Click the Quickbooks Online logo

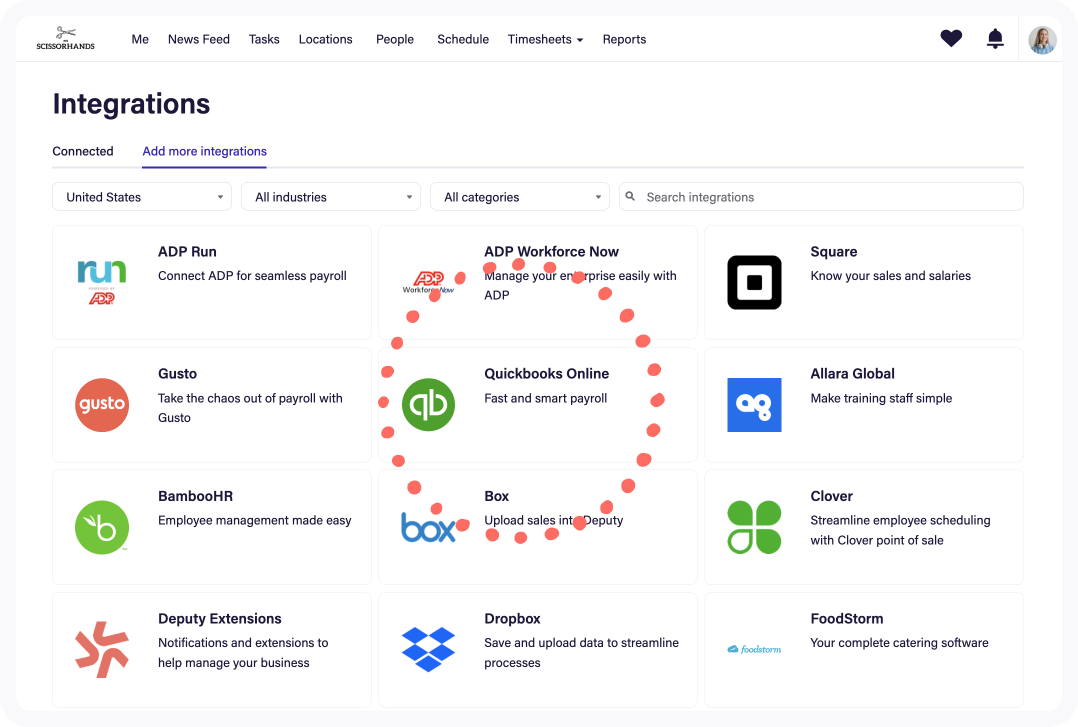428,404
